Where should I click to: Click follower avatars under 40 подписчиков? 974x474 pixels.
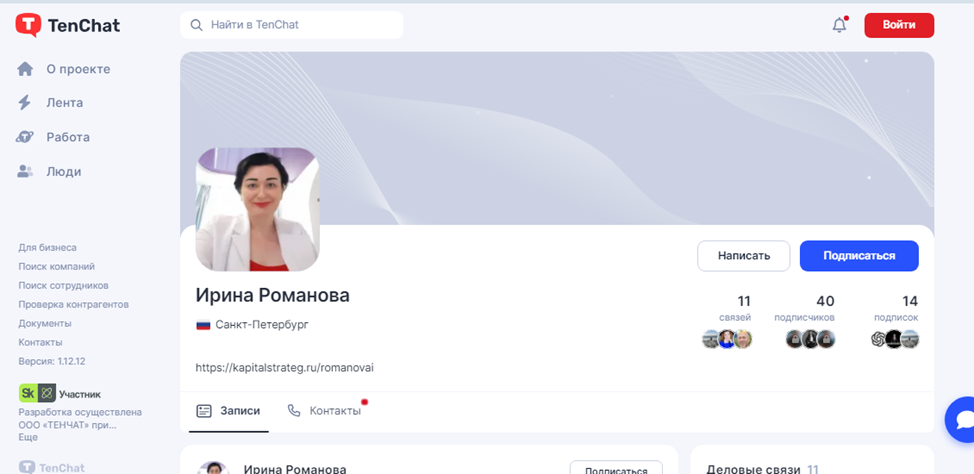810,339
